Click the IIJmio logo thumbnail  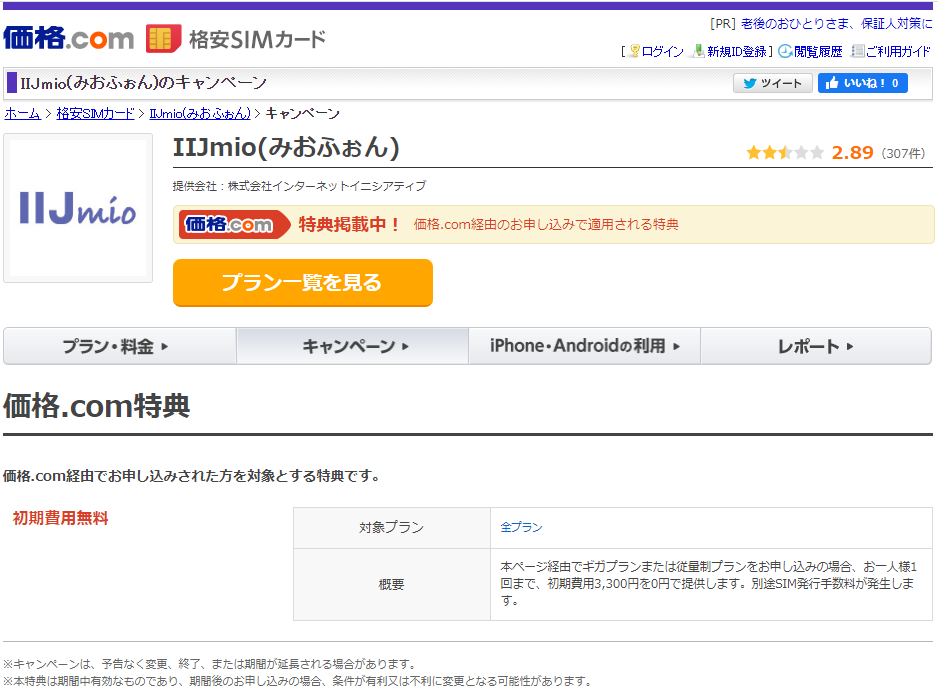(x=78, y=208)
